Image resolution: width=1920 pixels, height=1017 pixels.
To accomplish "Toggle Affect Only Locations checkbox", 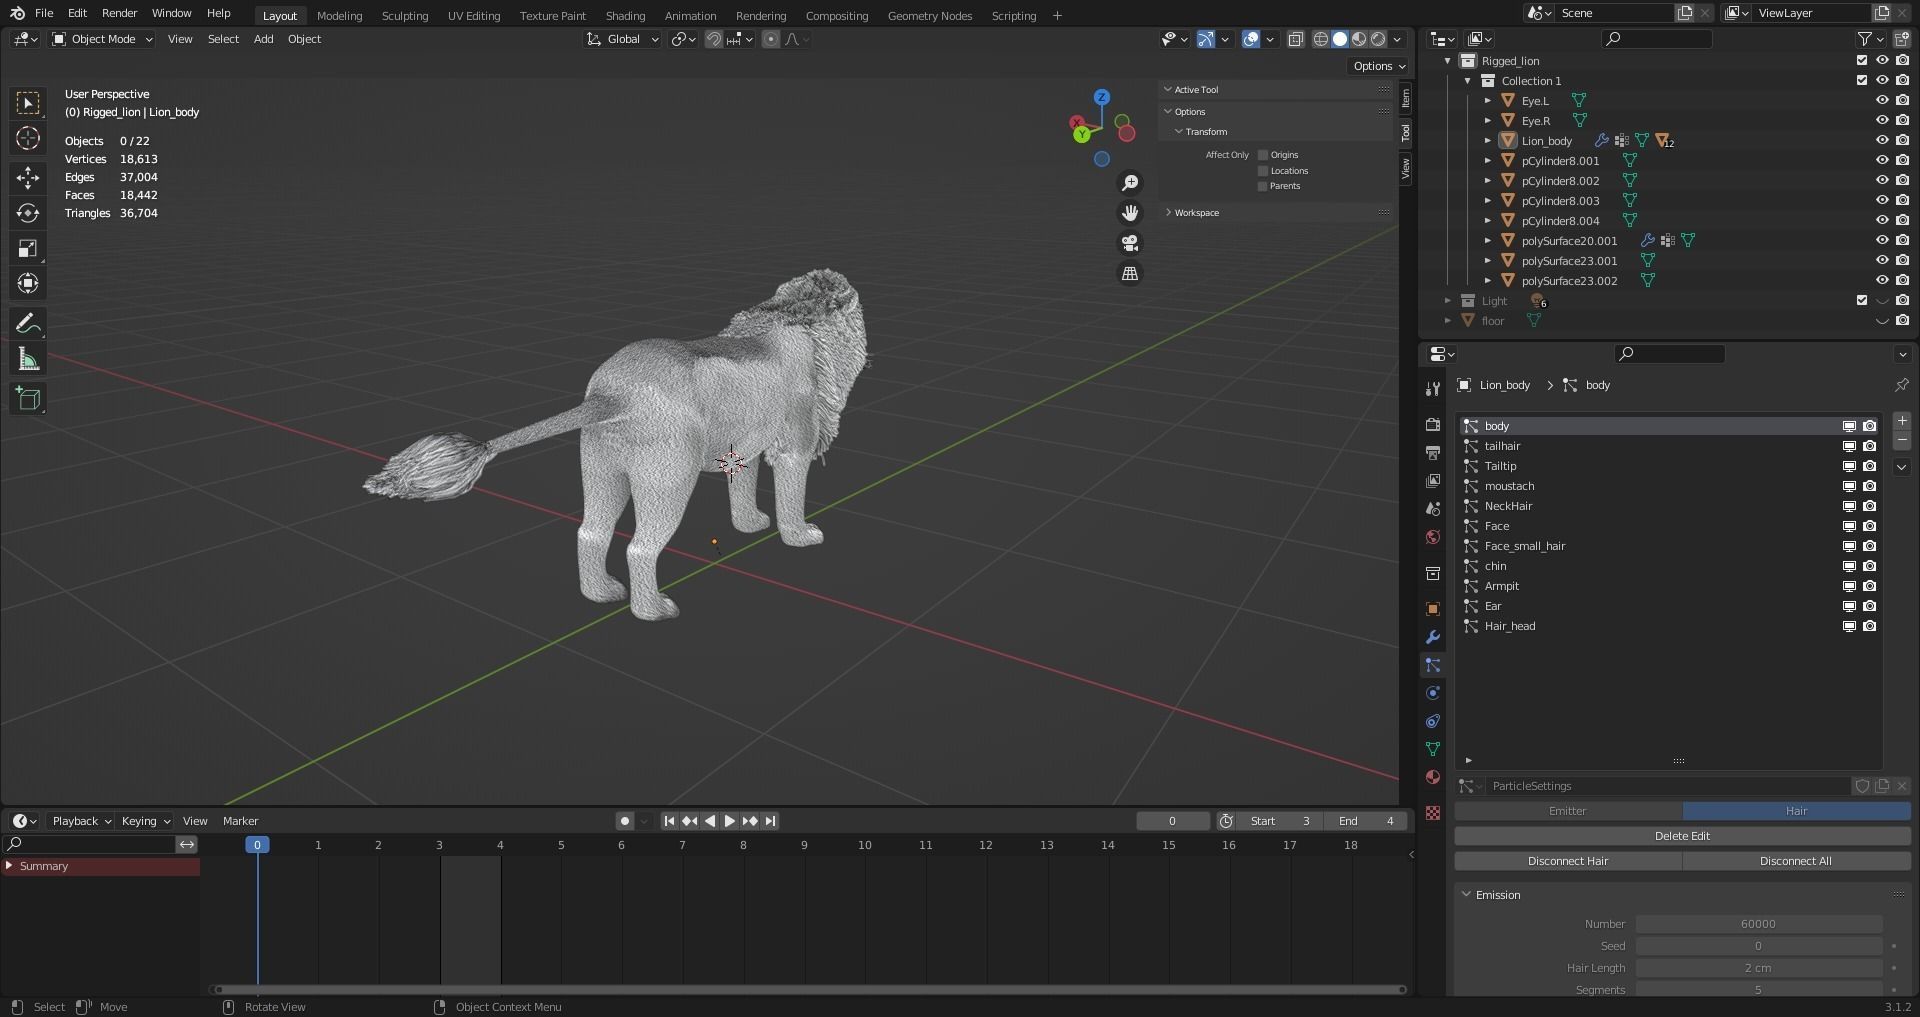I will 1263,171.
